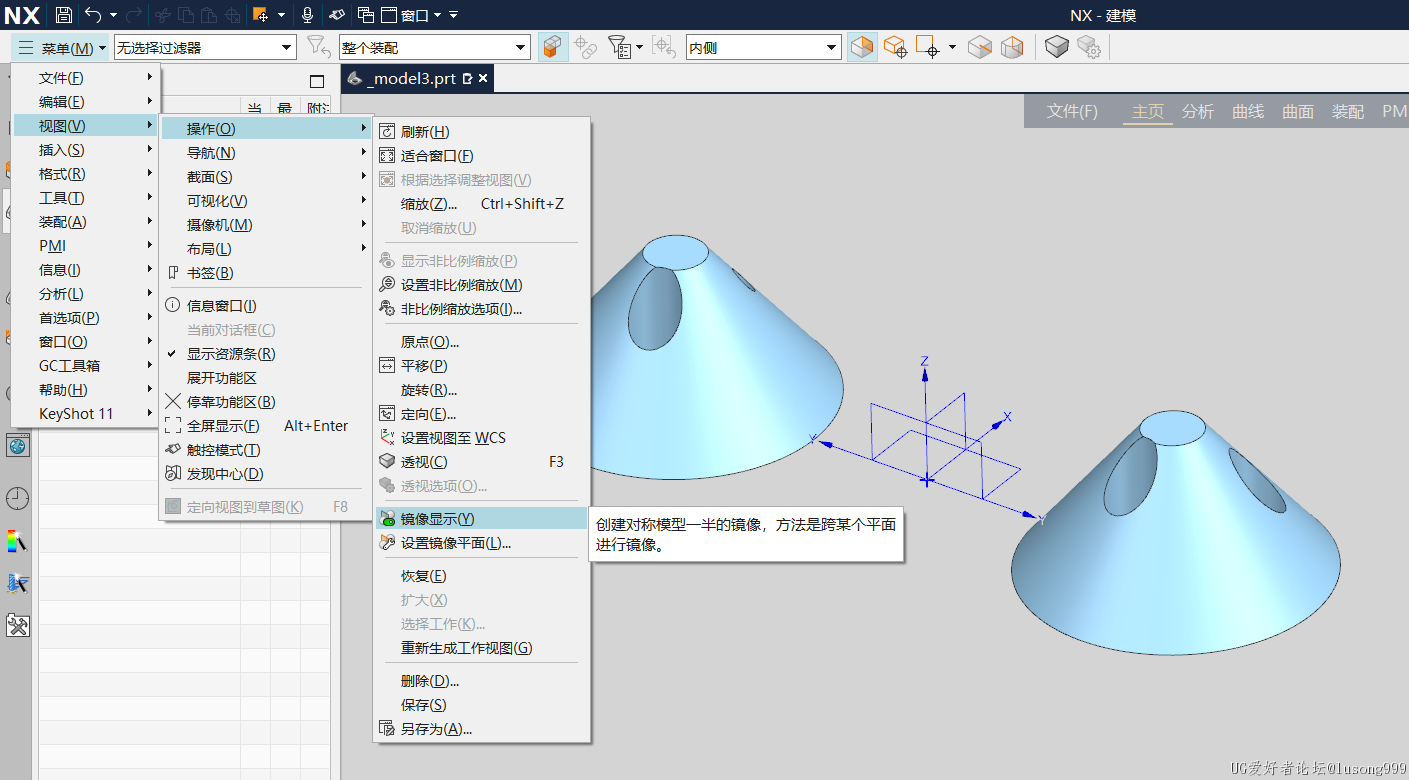
Task: Toggle 停靠功能区(B) dock ribbon item
Action: pos(266,402)
